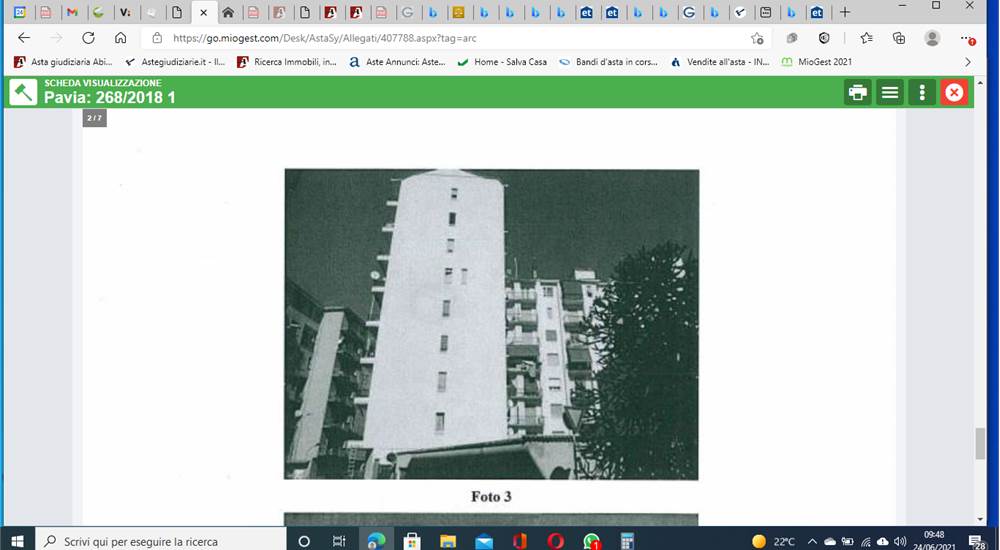Viewport: 1000px width, 550px height.
Task: Print the document using the printer icon
Action: tap(858, 93)
